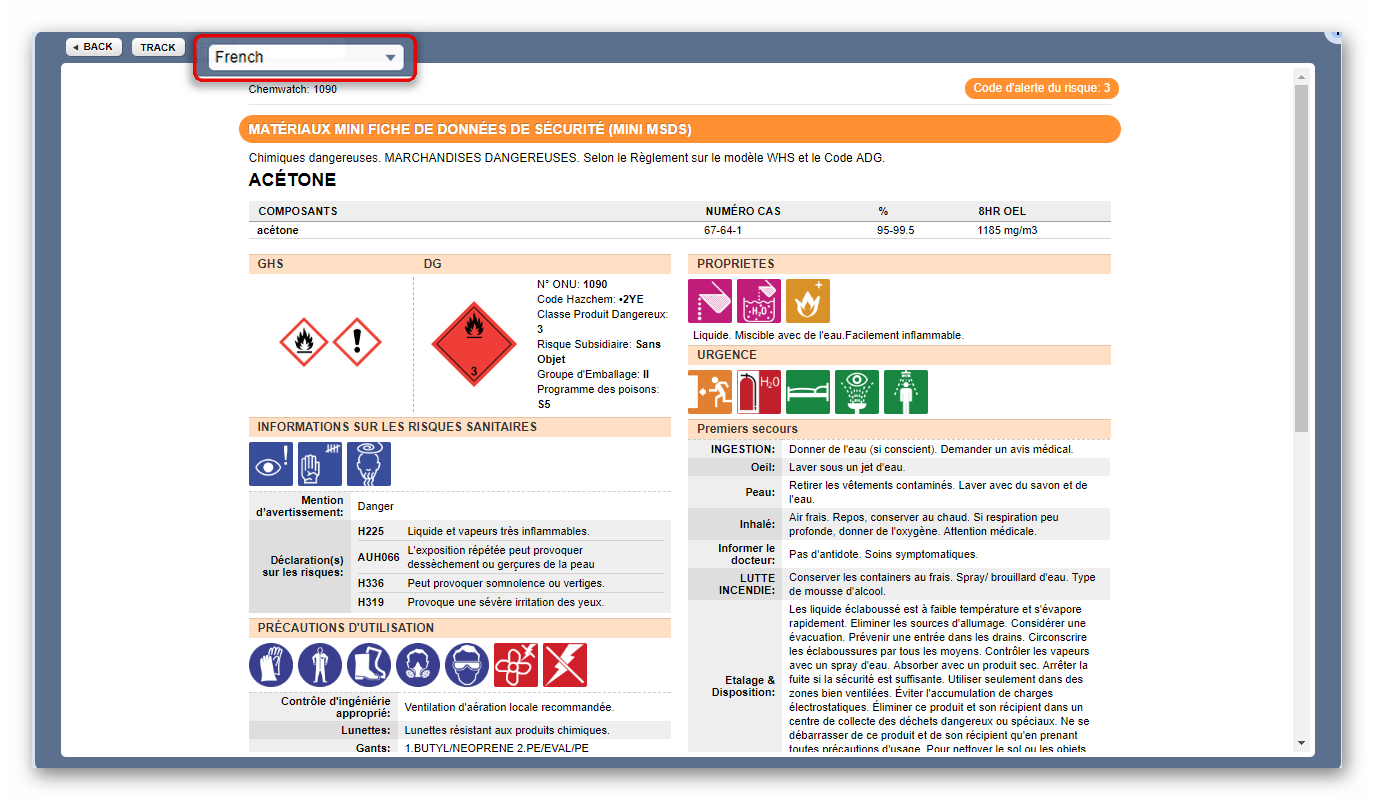Click the medical attention bed icon
The height and width of the screenshot is (800, 1374).
pyautogui.click(x=808, y=391)
